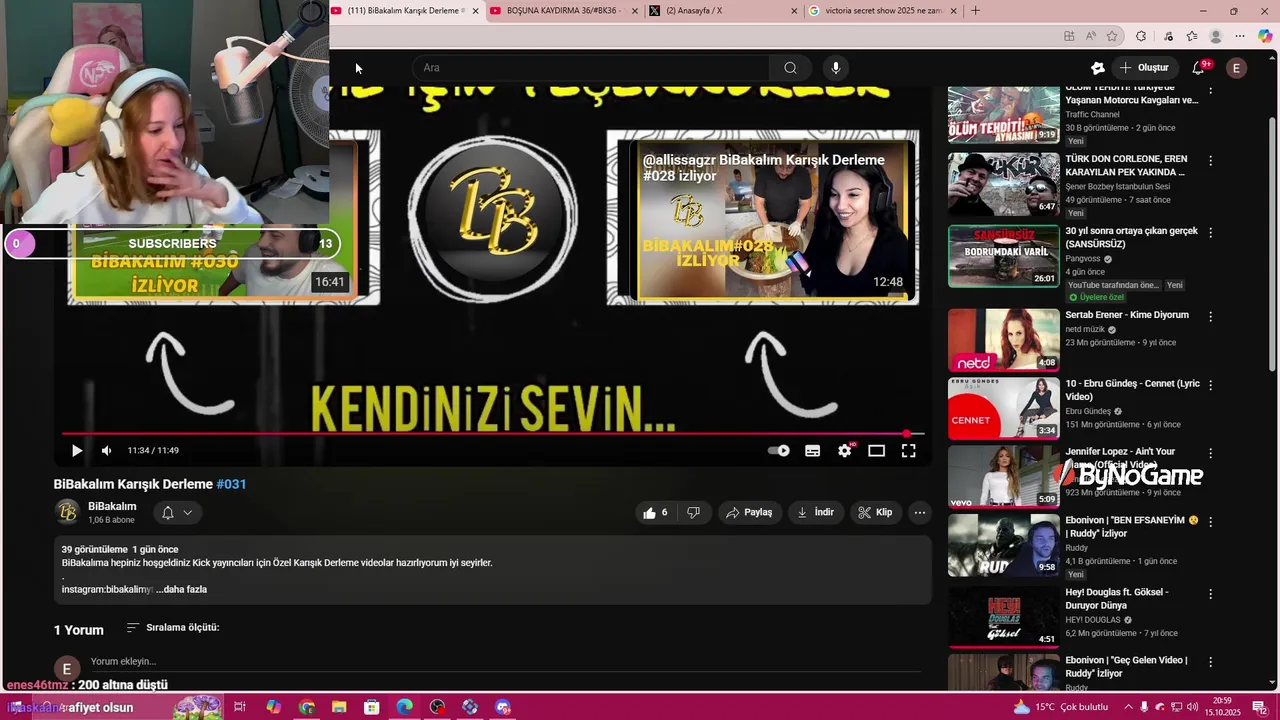Like the video with thumbs up

pos(656,513)
